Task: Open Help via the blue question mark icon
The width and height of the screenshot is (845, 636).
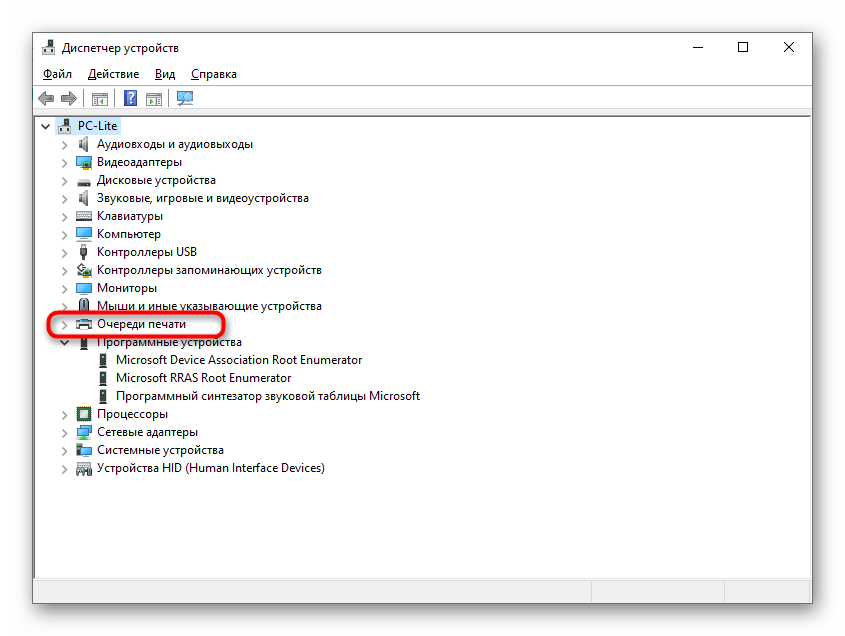Action: click(130, 98)
